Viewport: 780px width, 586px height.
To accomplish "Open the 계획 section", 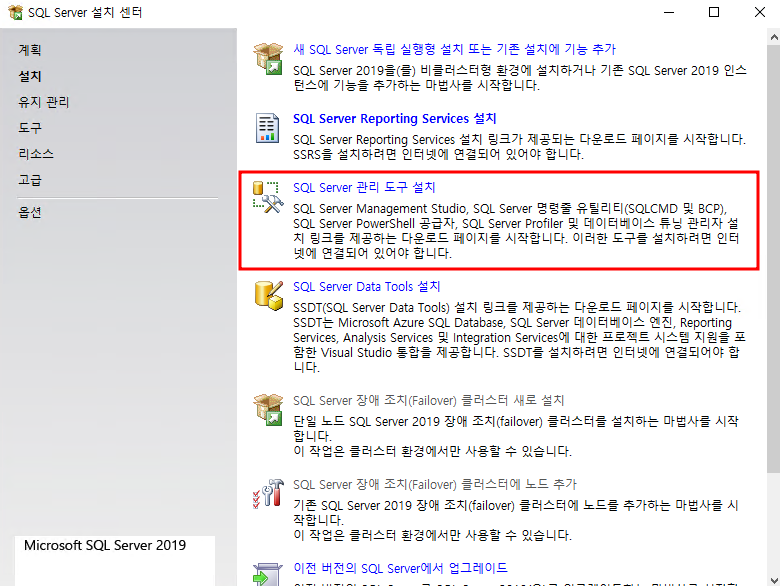I will pyautogui.click(x=30, y=50).
